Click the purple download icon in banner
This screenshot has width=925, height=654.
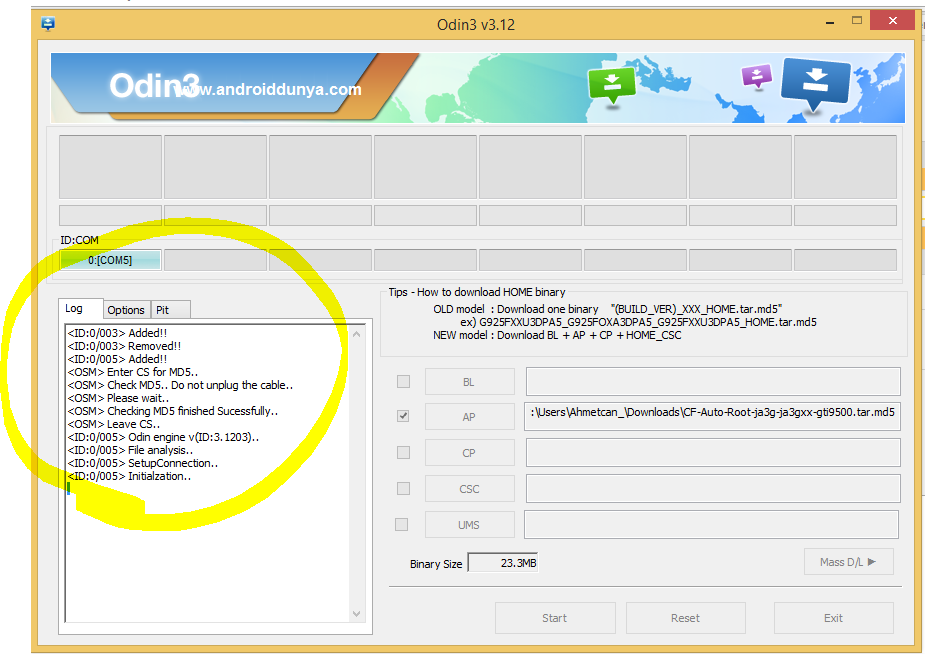pos(757,77)
